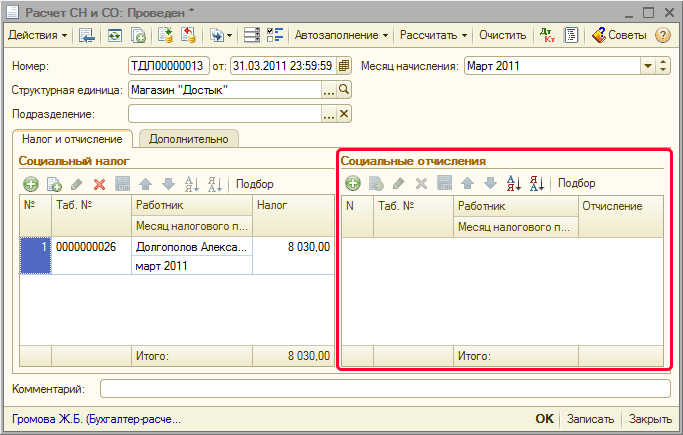Screen dimensions: 683x435
Task: Open Месяц начисления dropdown list
Action: (x=646, y=67)
